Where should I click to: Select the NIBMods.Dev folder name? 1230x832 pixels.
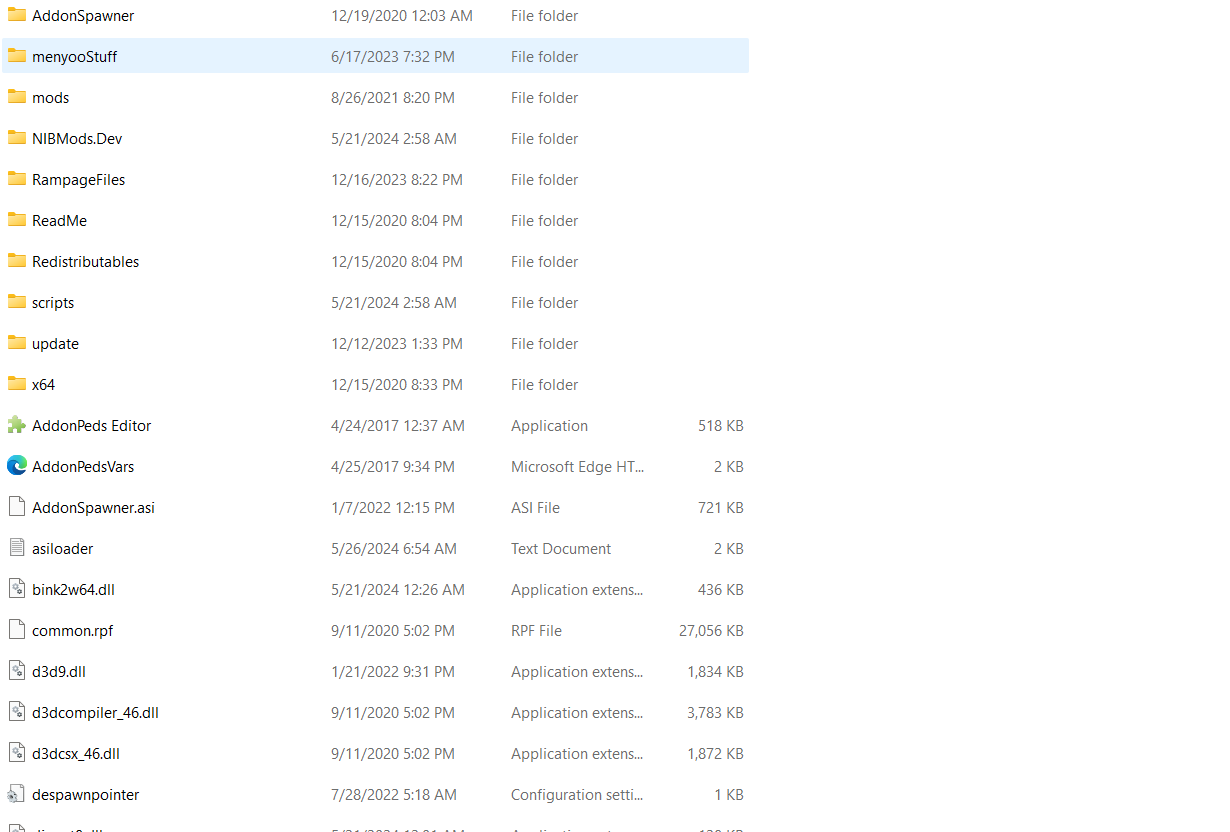(x=77, y=139)
